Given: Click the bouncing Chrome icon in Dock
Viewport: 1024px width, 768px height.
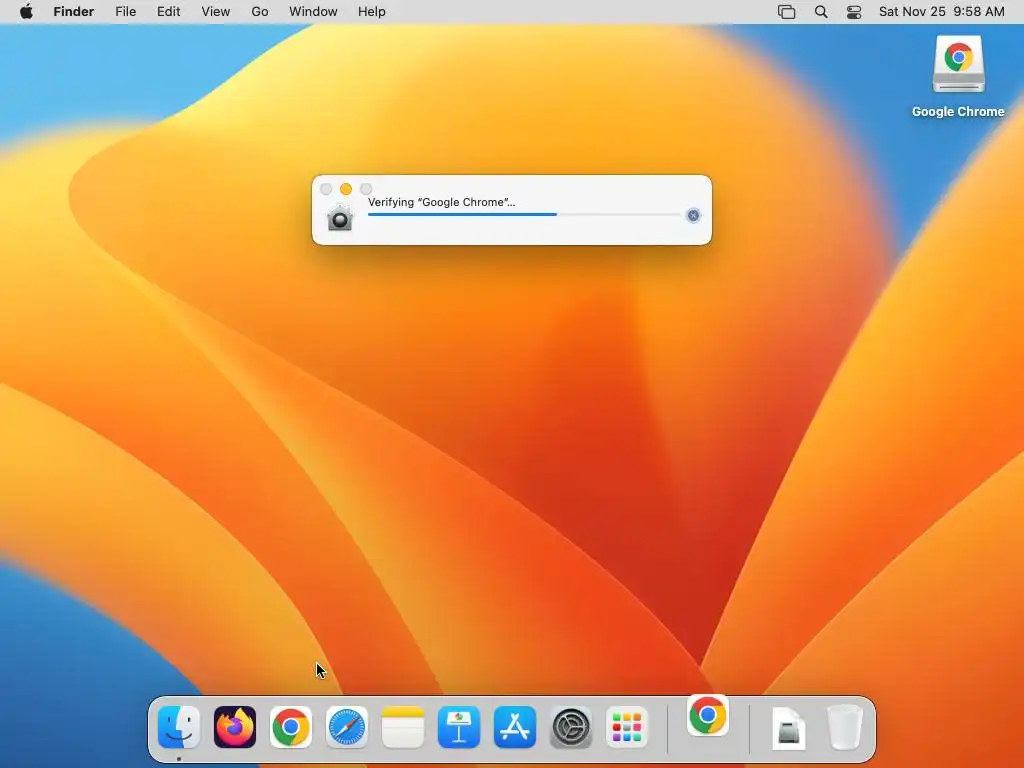Looking at the screenshot, I should coord(708,716).
